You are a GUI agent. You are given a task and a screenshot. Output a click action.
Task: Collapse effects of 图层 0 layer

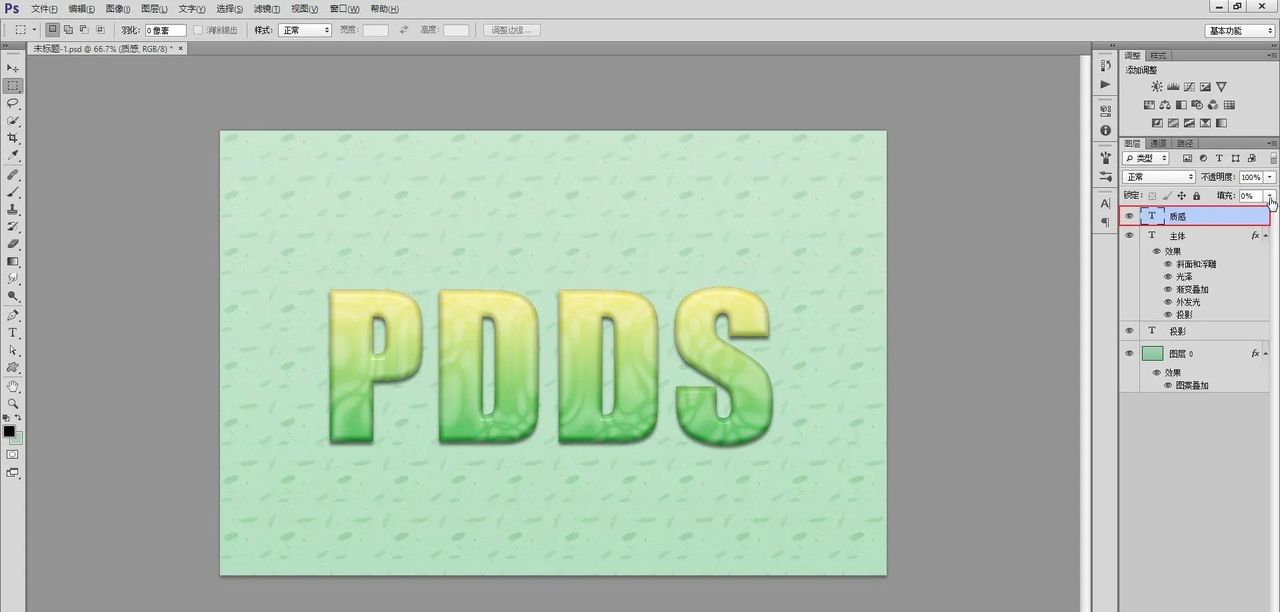(x=1267, y=354)
